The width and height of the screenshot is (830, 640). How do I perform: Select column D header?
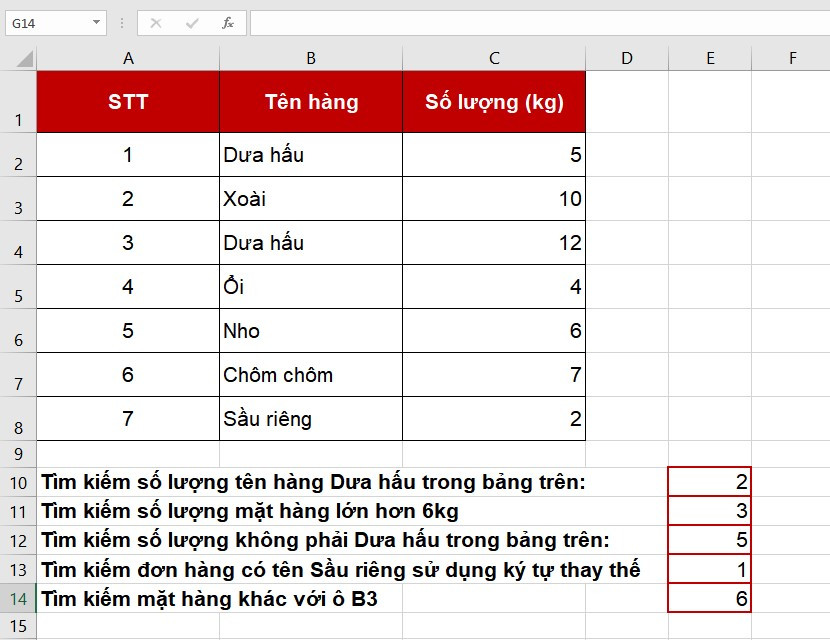pyautogui.click(x=627, y=58)
